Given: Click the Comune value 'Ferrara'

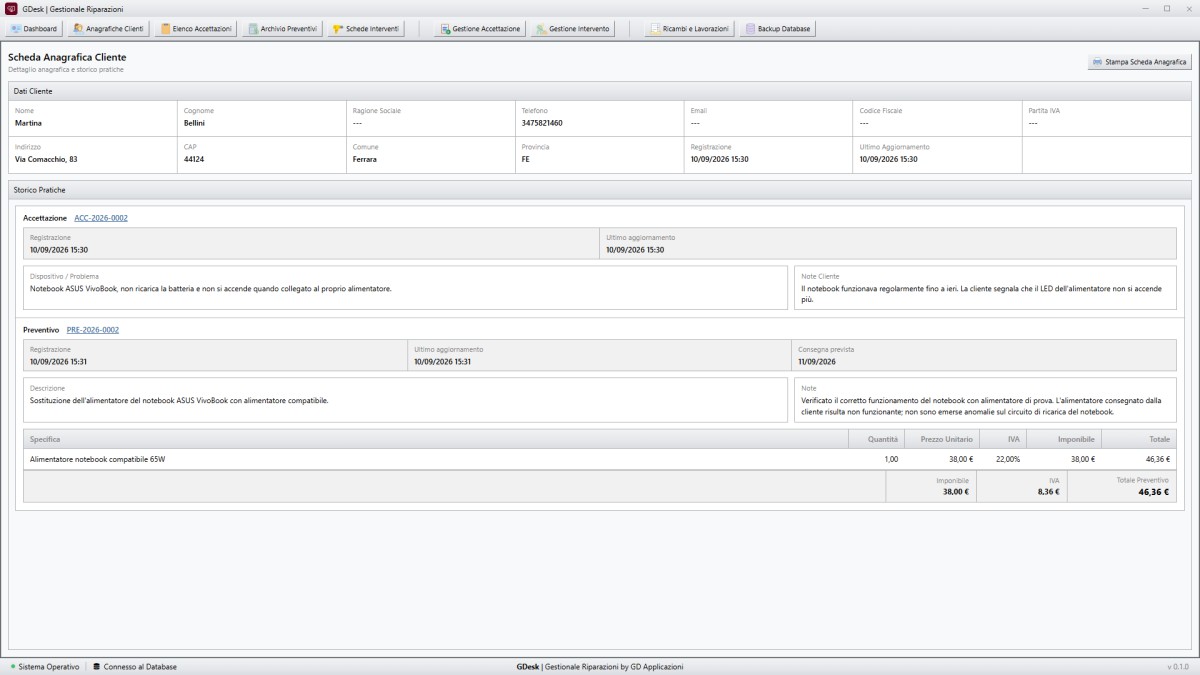Looking at the screenshot, I should 365,159.
